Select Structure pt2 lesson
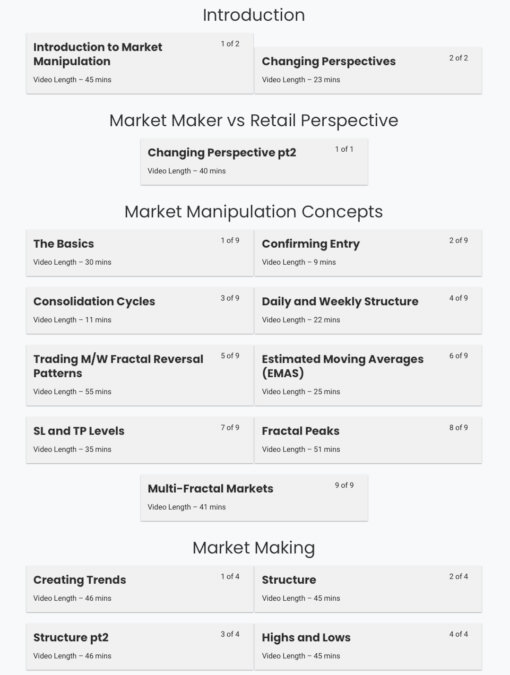This screenshot has width=510, height=675. pos(139,647)
